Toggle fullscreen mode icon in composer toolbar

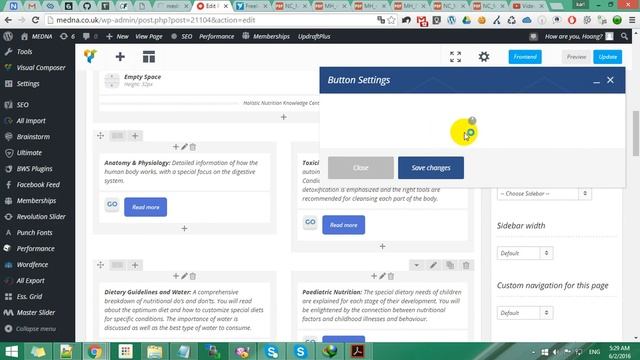(x=455, y=57)
